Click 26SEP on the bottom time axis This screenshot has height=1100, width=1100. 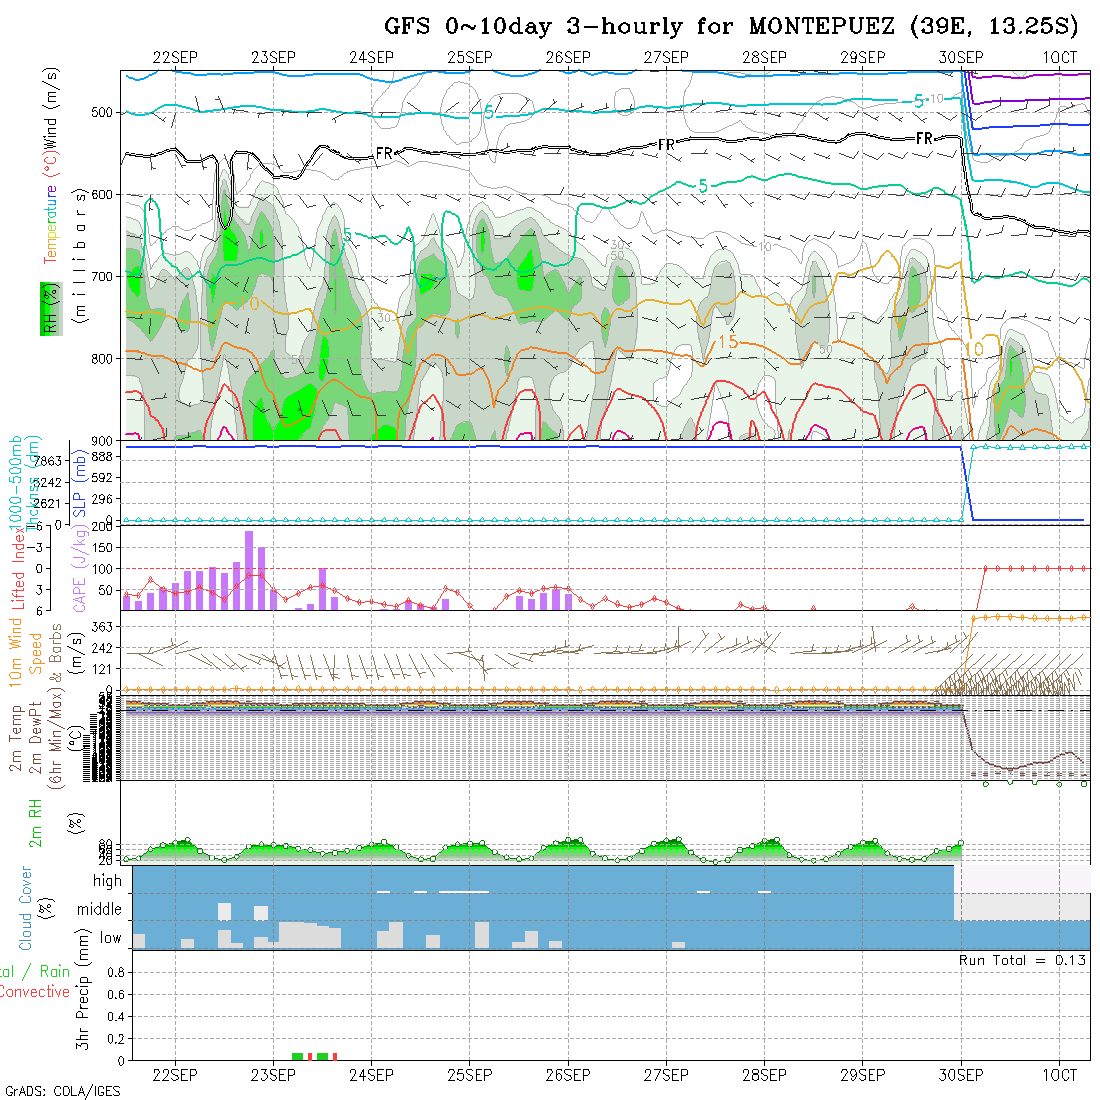568,1075
